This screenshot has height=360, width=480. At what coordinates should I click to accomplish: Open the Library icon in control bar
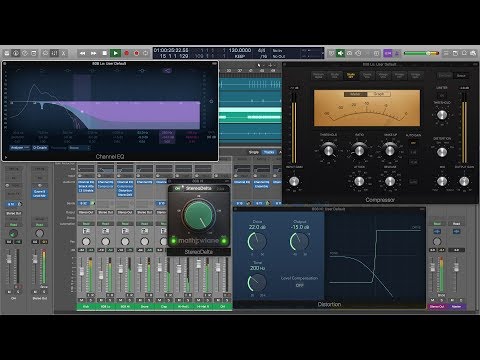coord(7,53)
